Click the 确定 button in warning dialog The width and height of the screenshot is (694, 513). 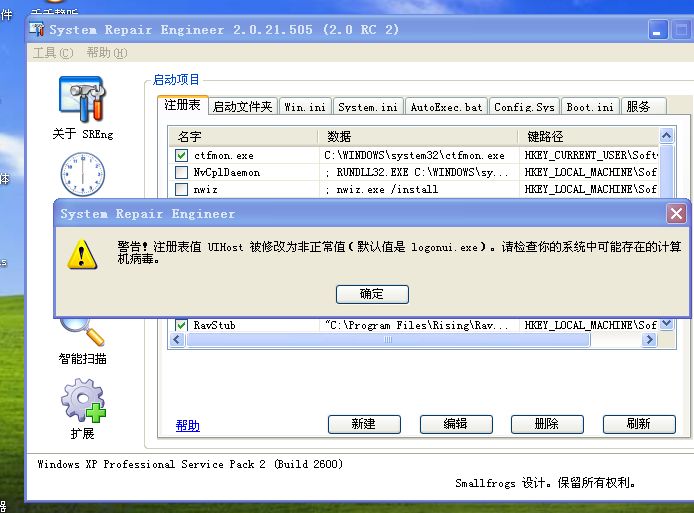(x=372, y=294)
